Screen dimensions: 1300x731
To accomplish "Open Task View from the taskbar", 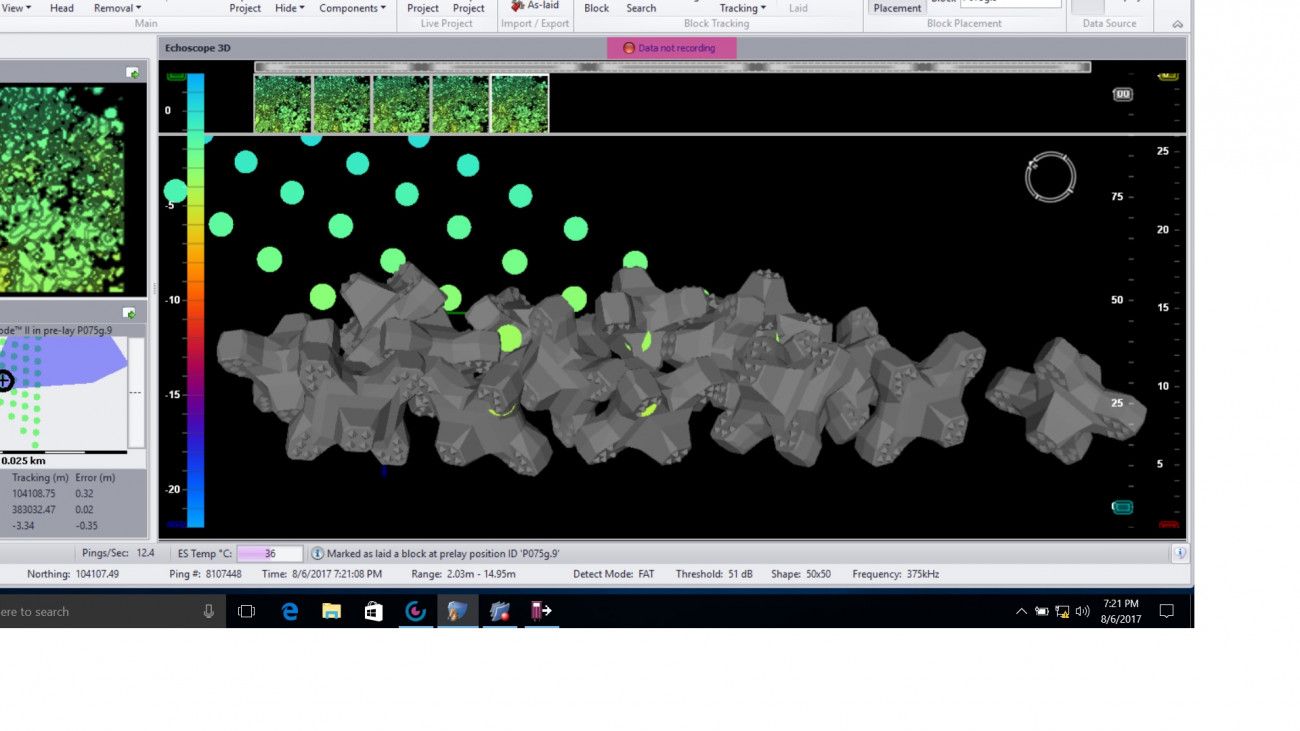I will click(247, 611).
